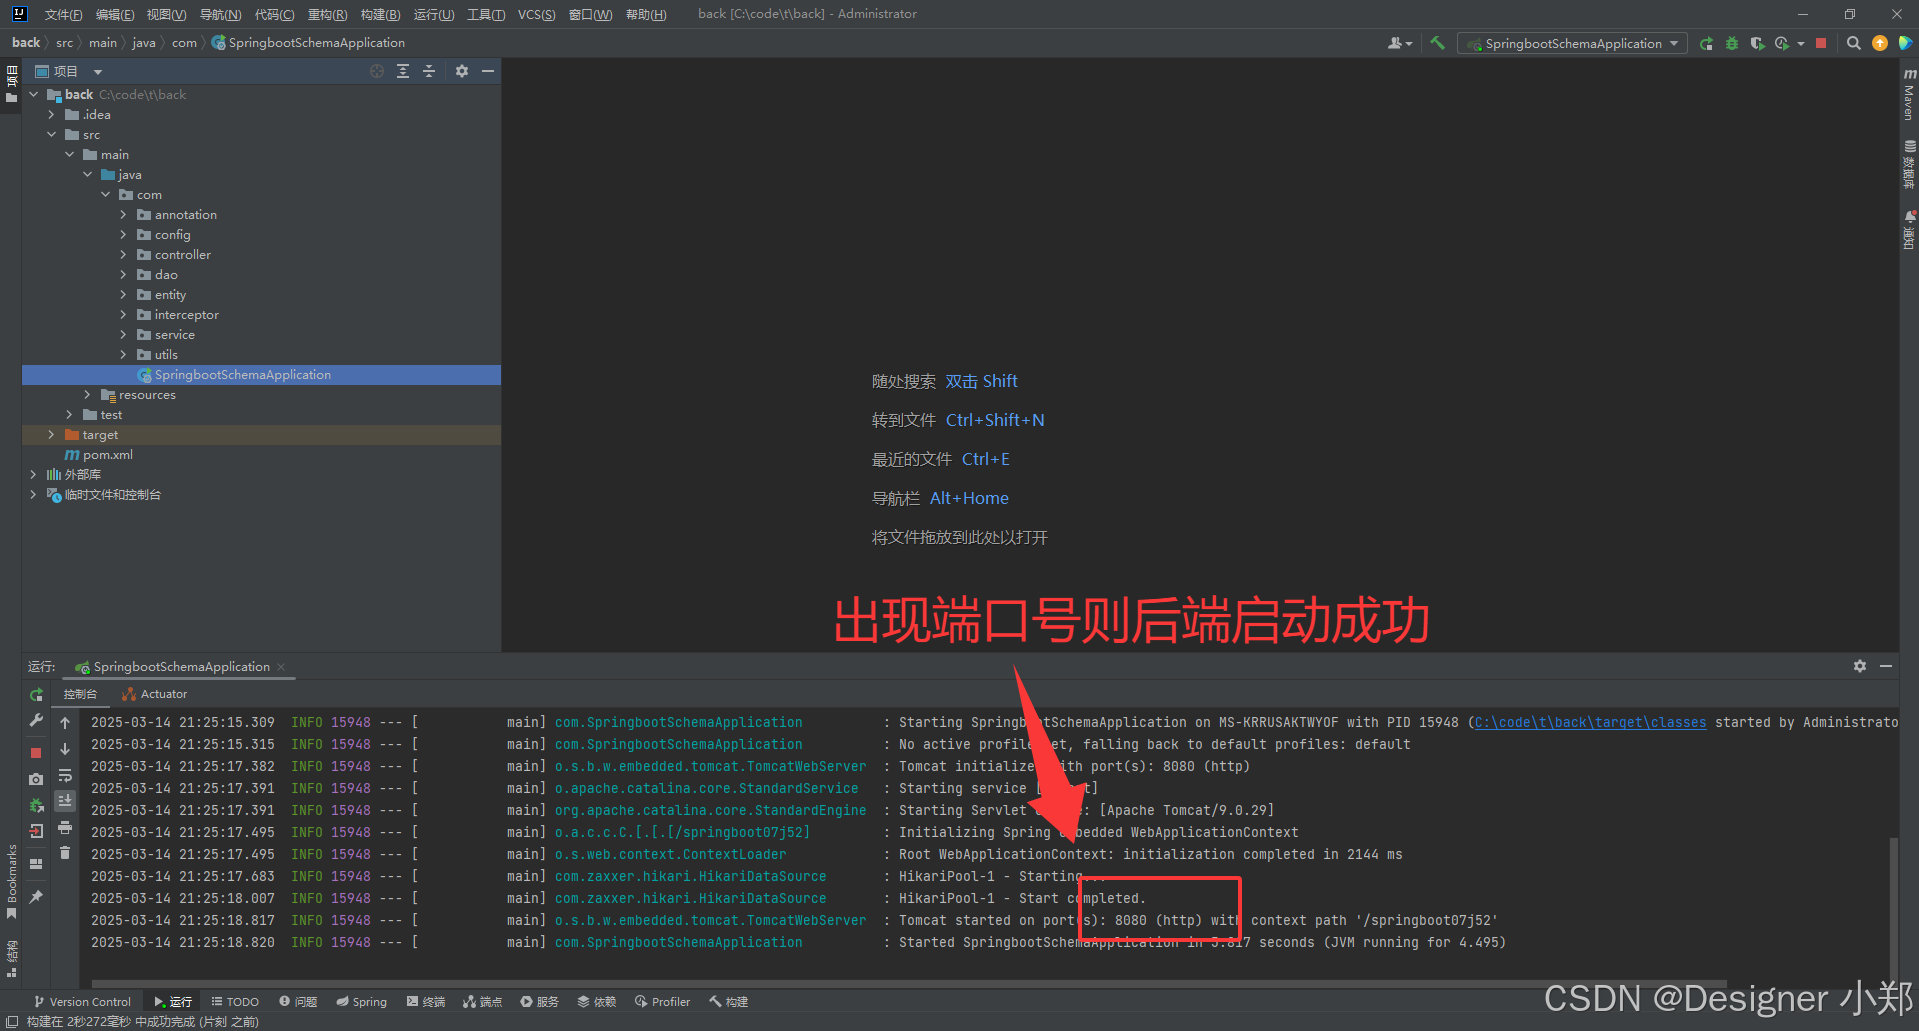1919x1031 pixels.
Task: Open the profiler options dropdown arrow
Action: [x=1800, y=43]
